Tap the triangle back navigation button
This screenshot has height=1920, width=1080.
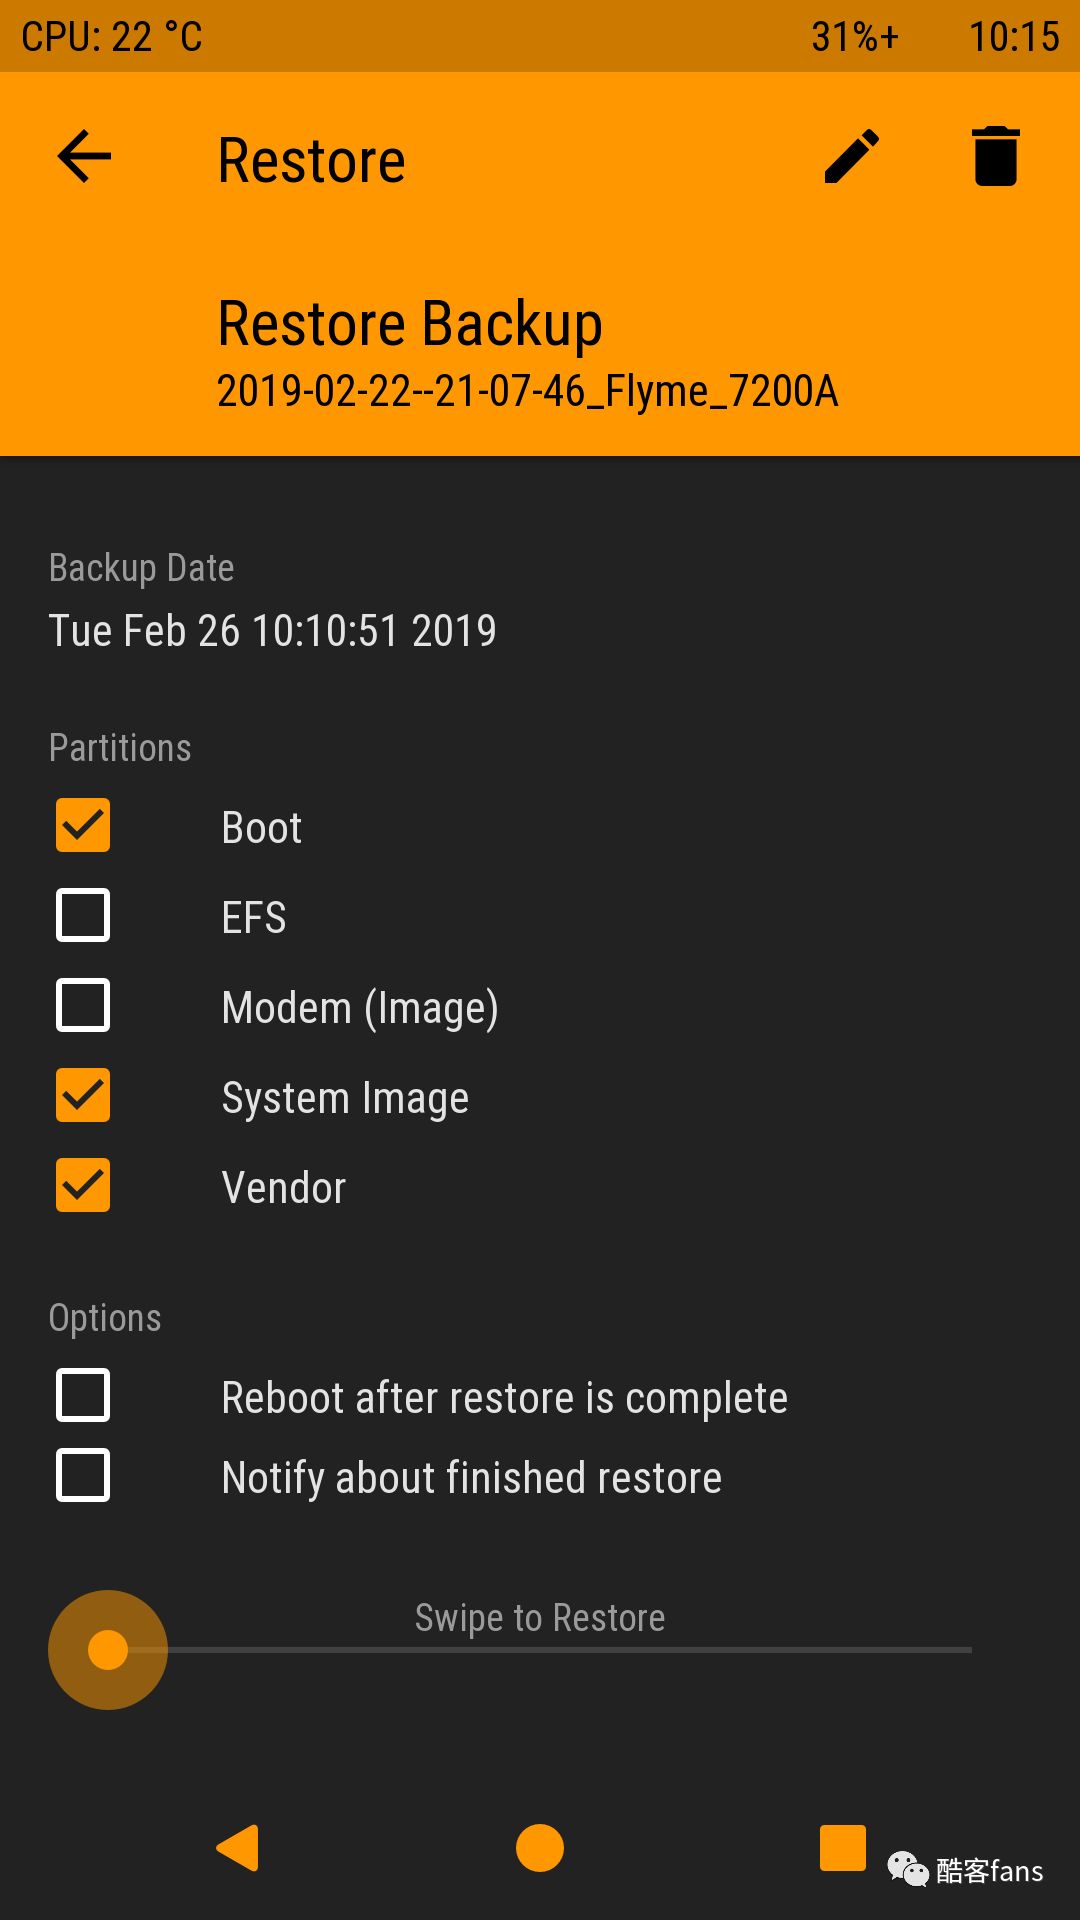pos(238,1848)
